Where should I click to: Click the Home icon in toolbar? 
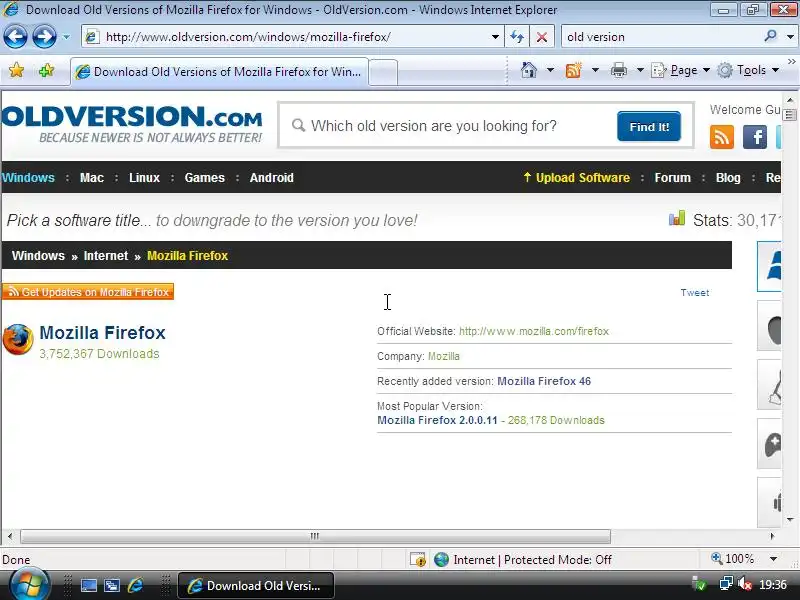click(529, 70)
